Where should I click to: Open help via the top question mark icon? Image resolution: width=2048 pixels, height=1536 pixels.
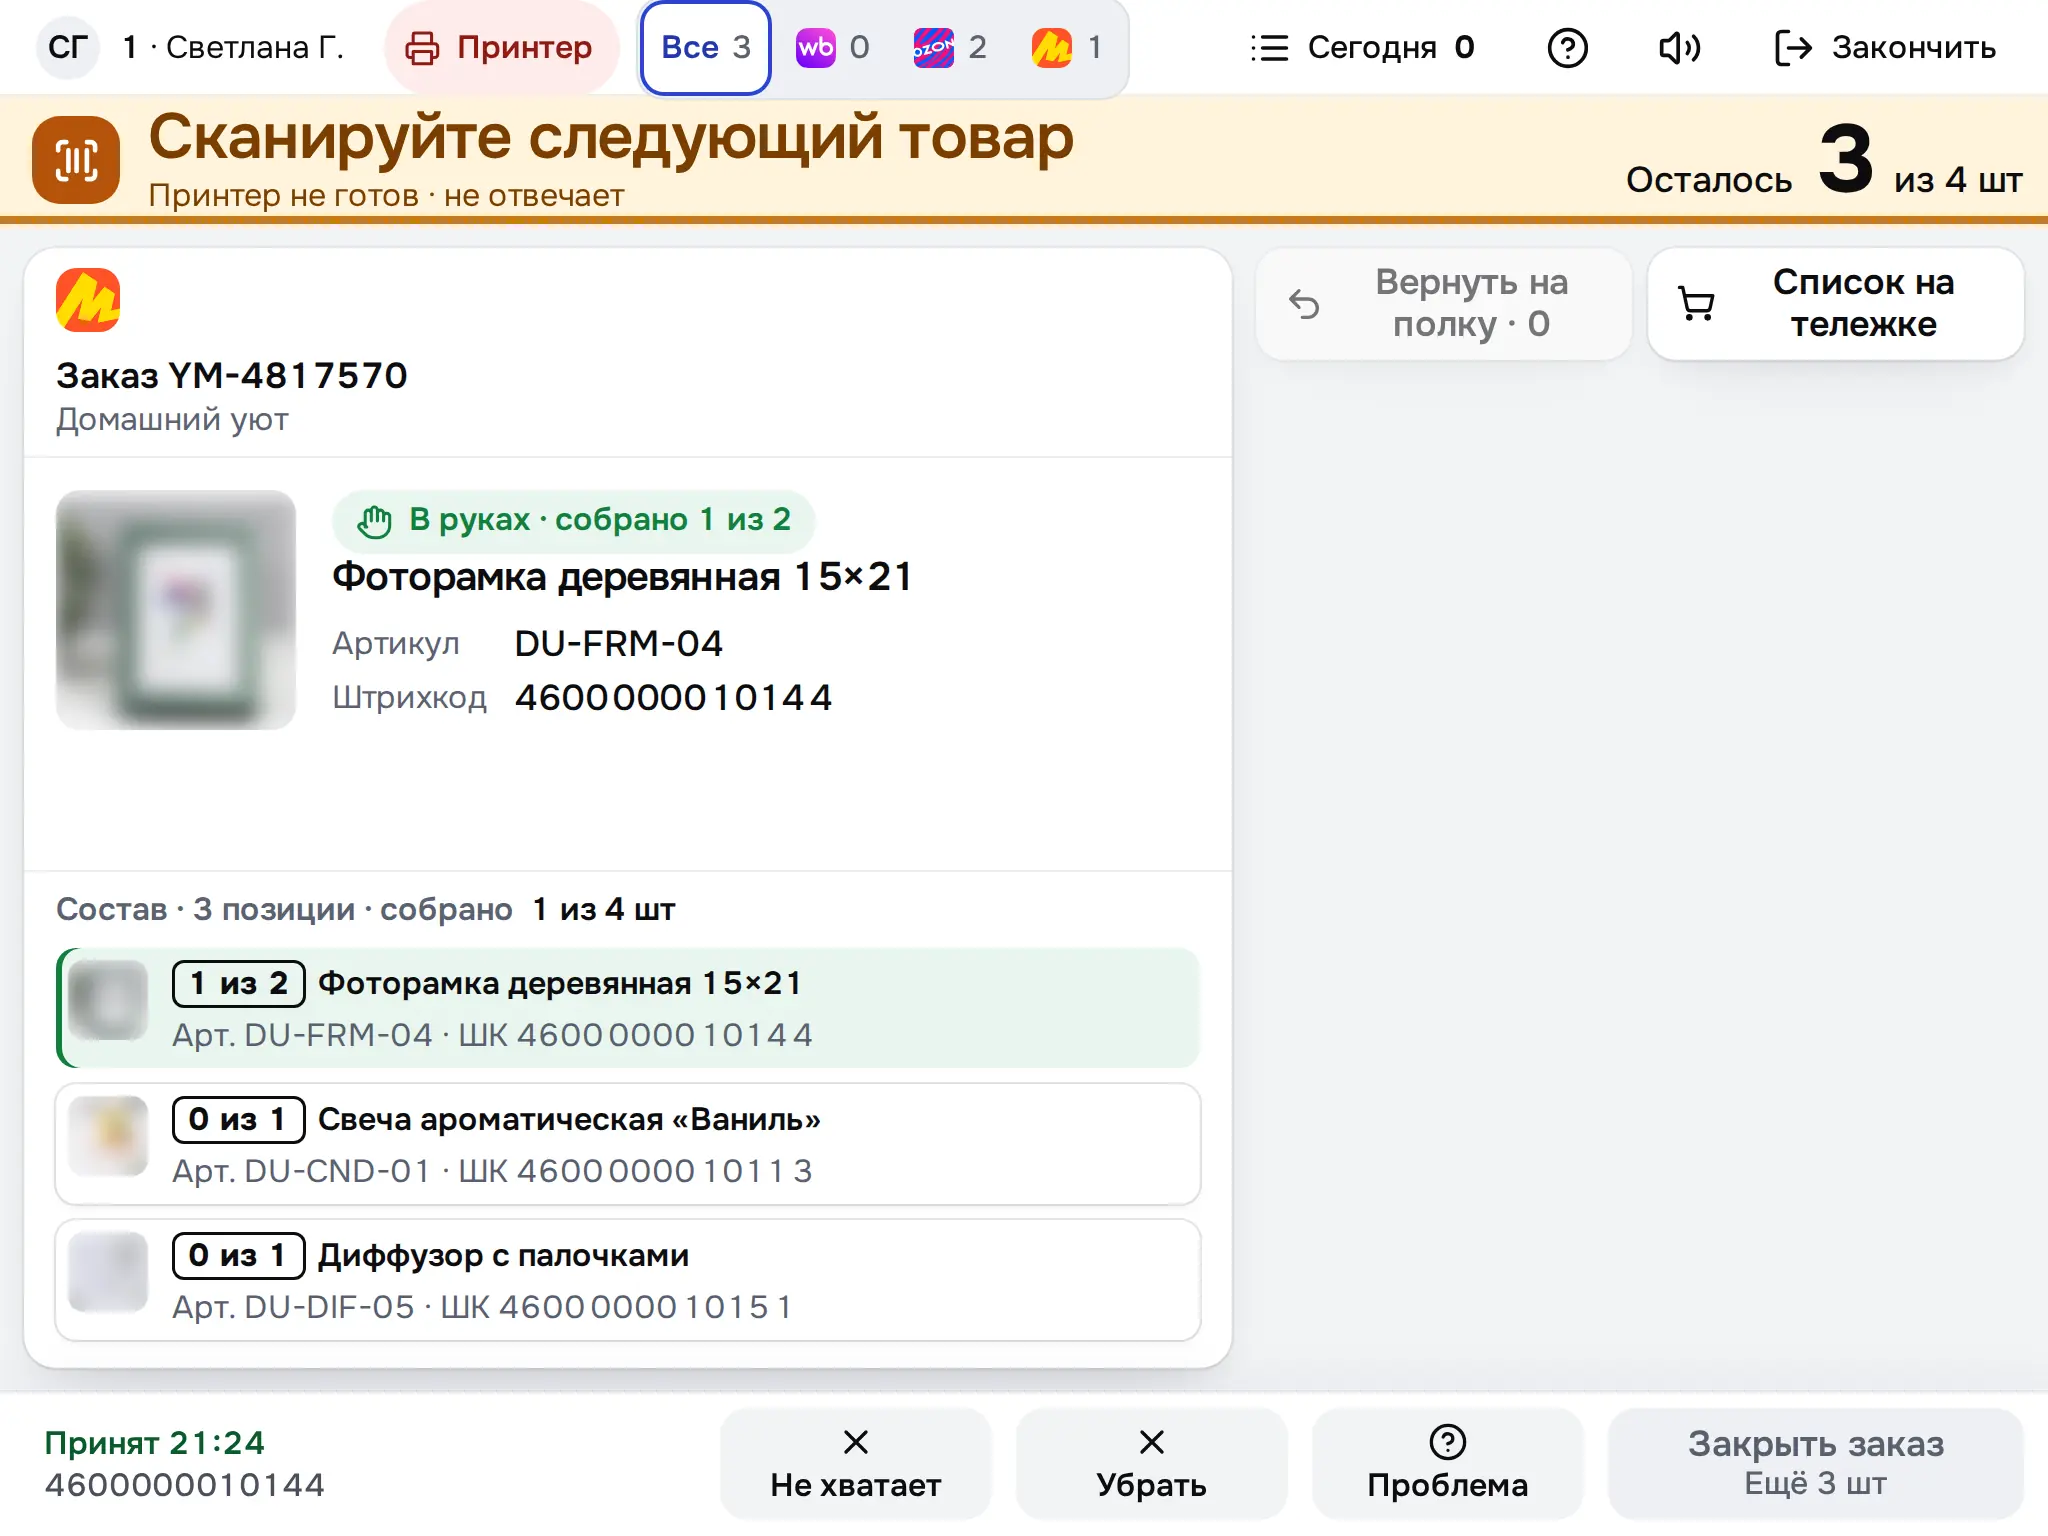1567,47
